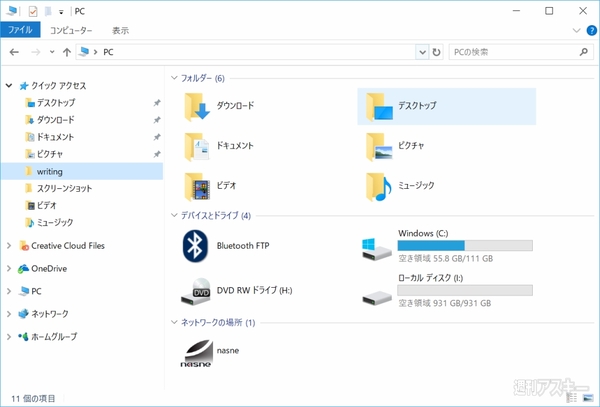Click the pin icon next to ピクチャ in sidebar
Image resolution: width=600 pixels, height=407 pixels.
click(157, 154)
